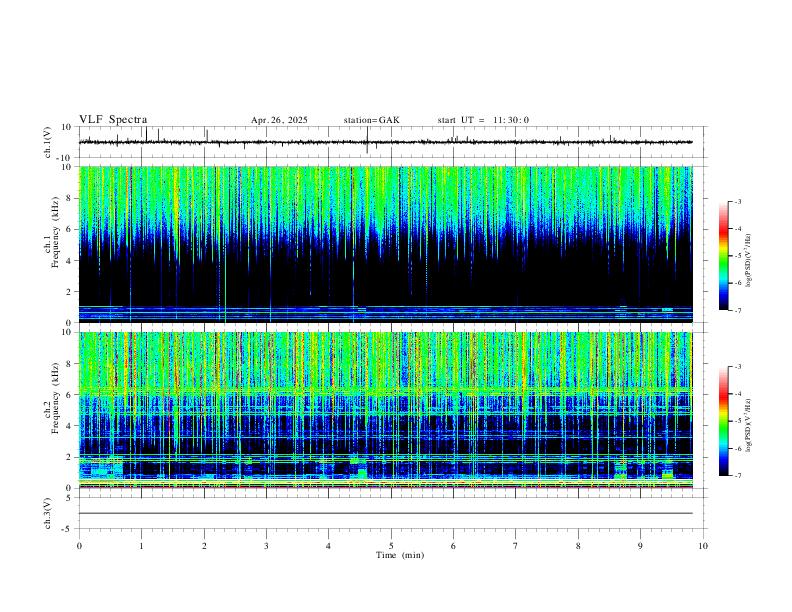
Task: Click the ch.1 voltage waveform trace
Action: [386, 142]
